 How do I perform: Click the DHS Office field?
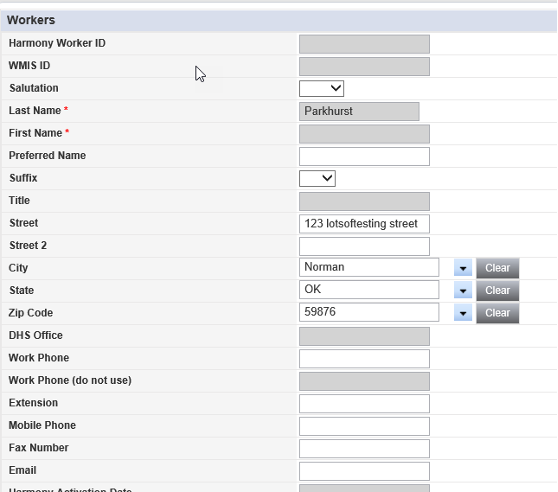pos(364,336)
